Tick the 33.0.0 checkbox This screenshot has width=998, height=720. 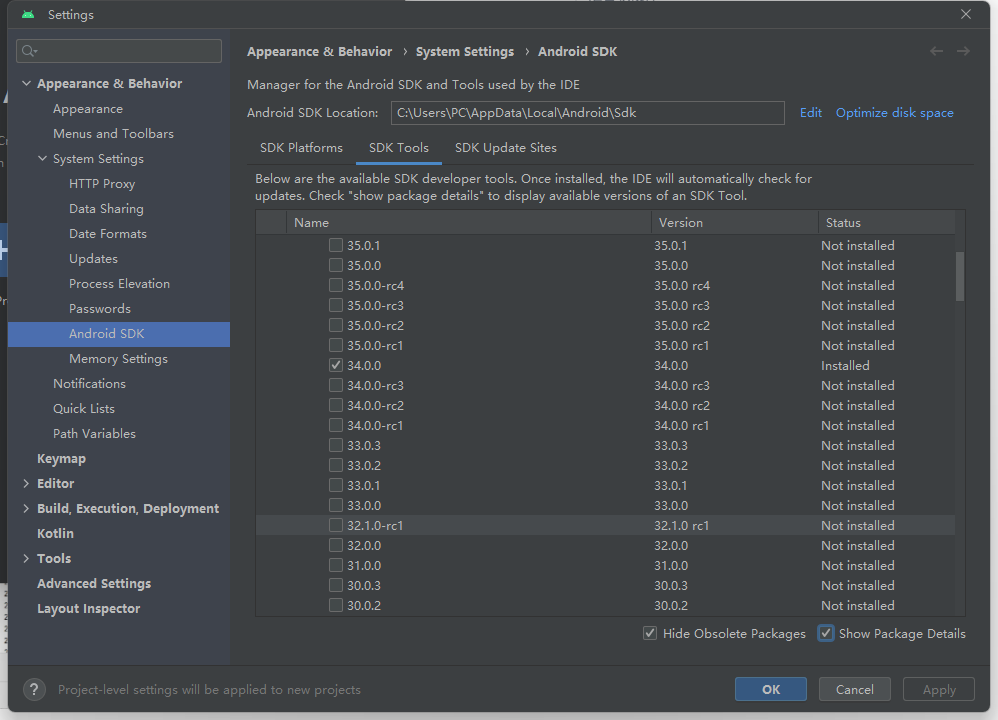[x=335, y=505]
